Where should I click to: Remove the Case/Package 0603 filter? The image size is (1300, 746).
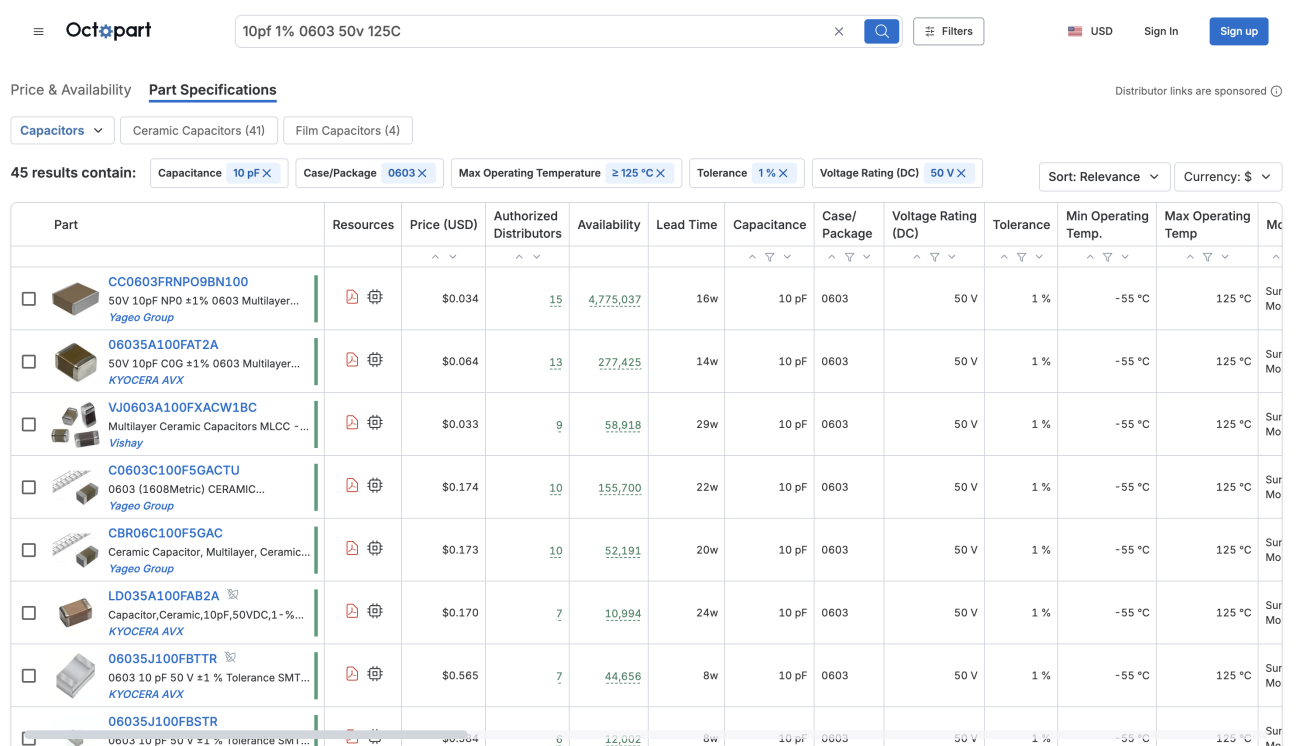(x=422, y=173)
